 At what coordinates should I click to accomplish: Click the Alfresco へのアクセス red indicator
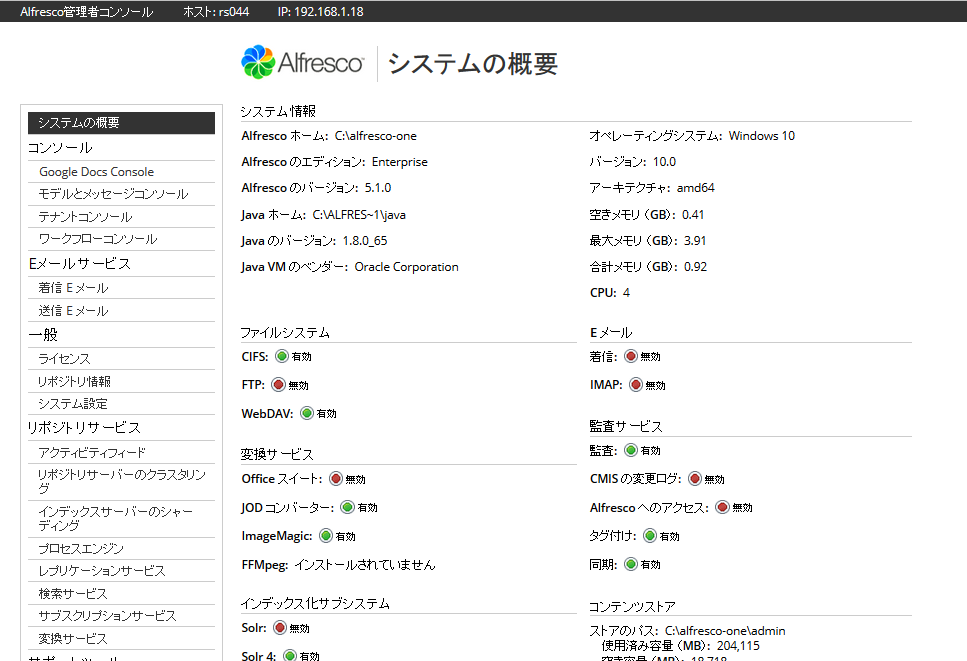(x=722, y=507)
